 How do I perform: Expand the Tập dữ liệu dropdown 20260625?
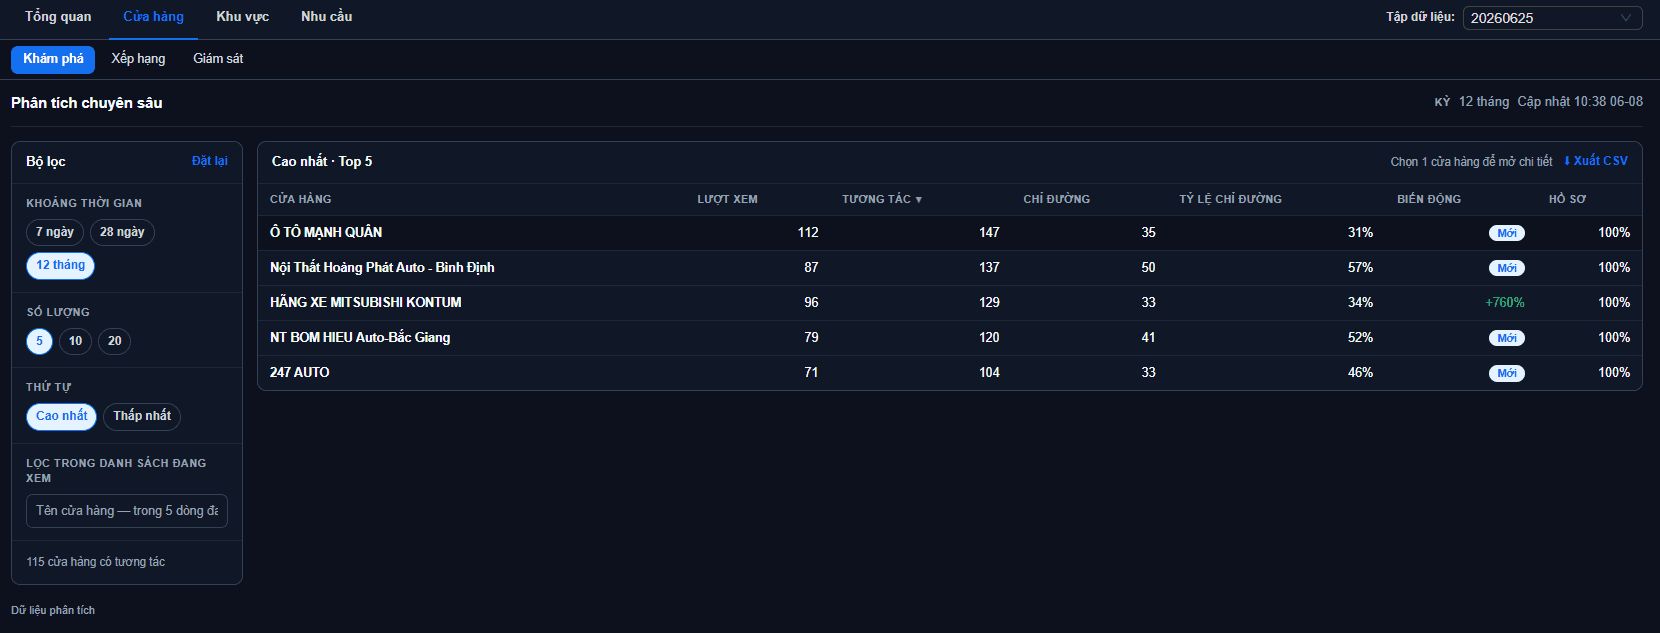(1552, 18)
